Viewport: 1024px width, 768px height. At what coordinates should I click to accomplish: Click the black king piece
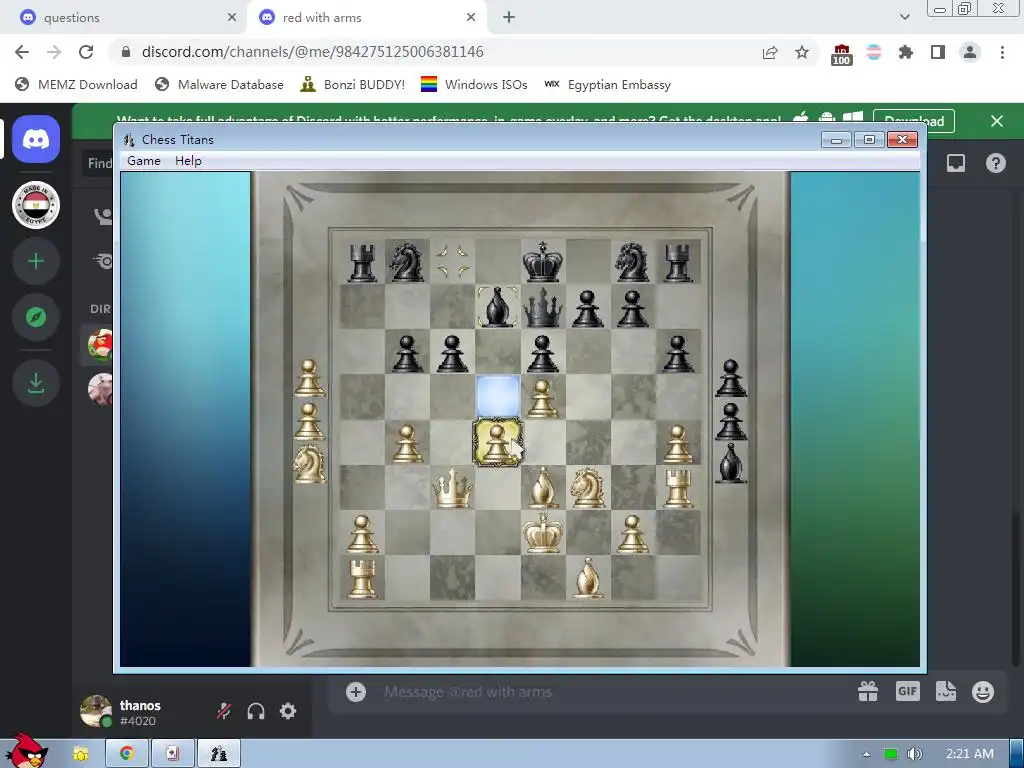point(543,261)
